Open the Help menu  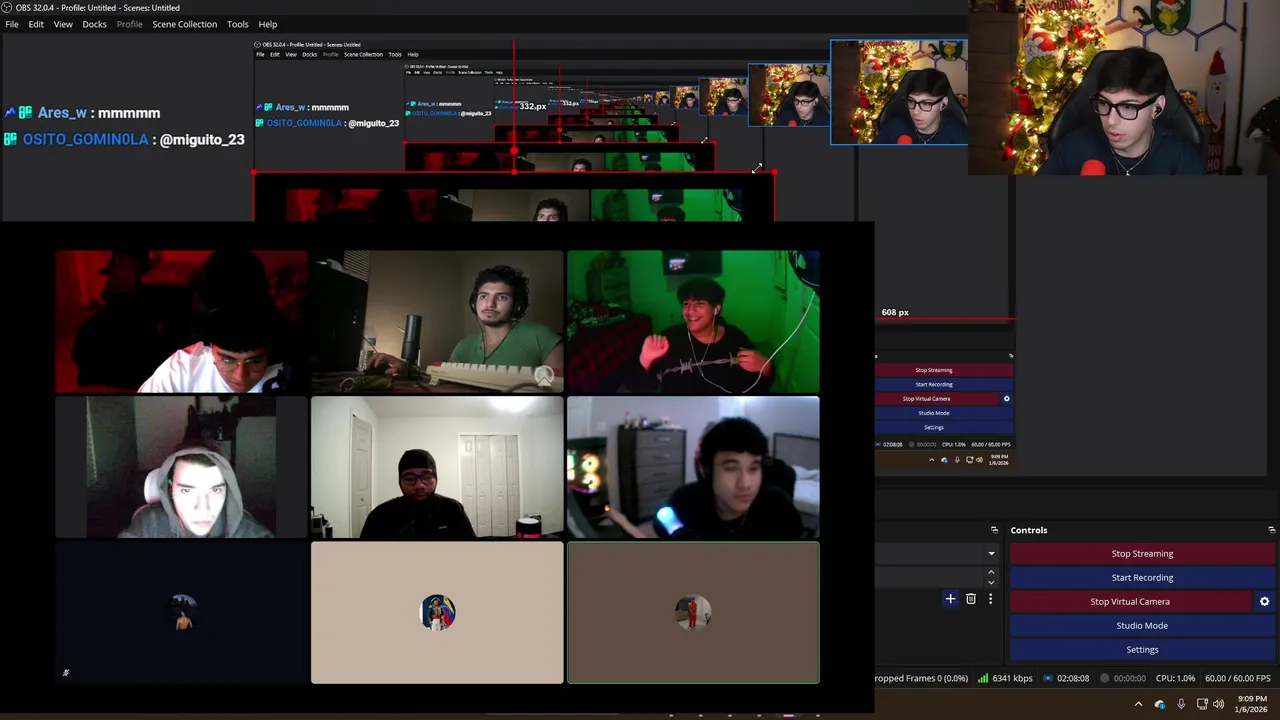tap(268, 24)
